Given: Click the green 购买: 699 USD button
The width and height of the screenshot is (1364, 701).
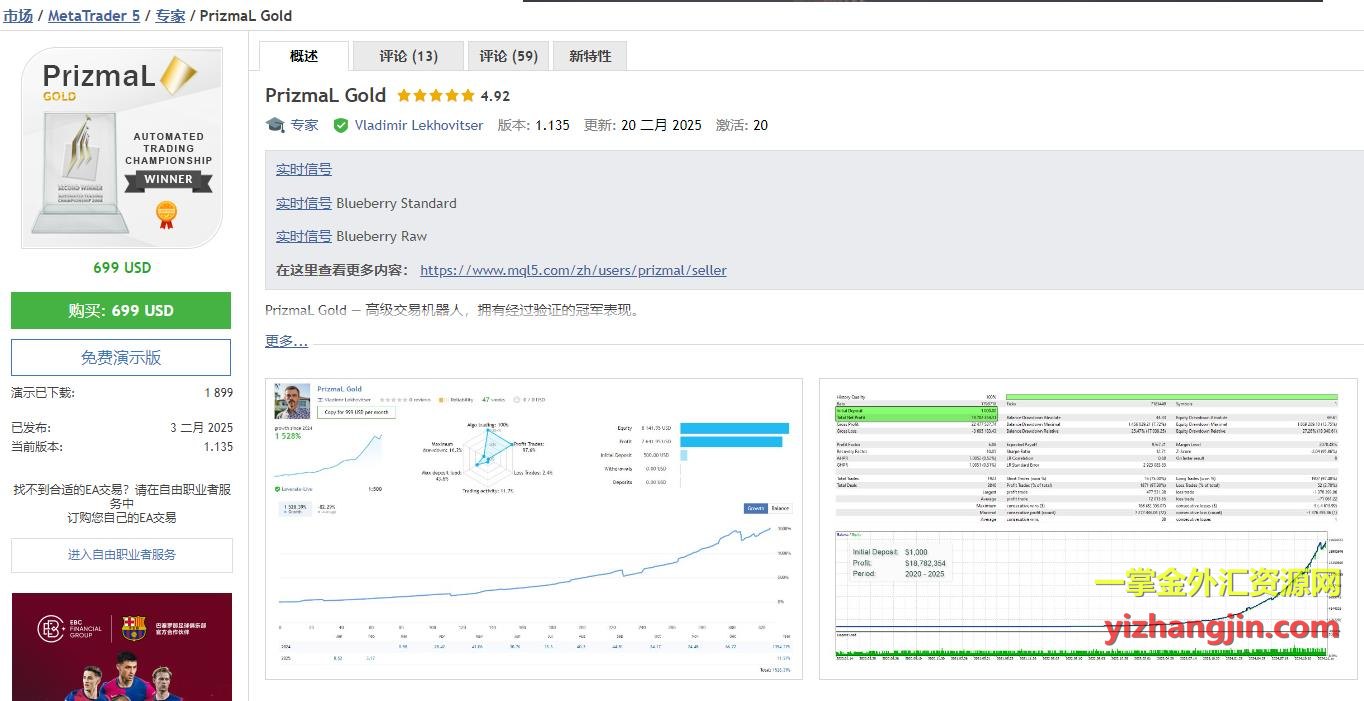Looking at the screenshot, I should pos(121,310).
